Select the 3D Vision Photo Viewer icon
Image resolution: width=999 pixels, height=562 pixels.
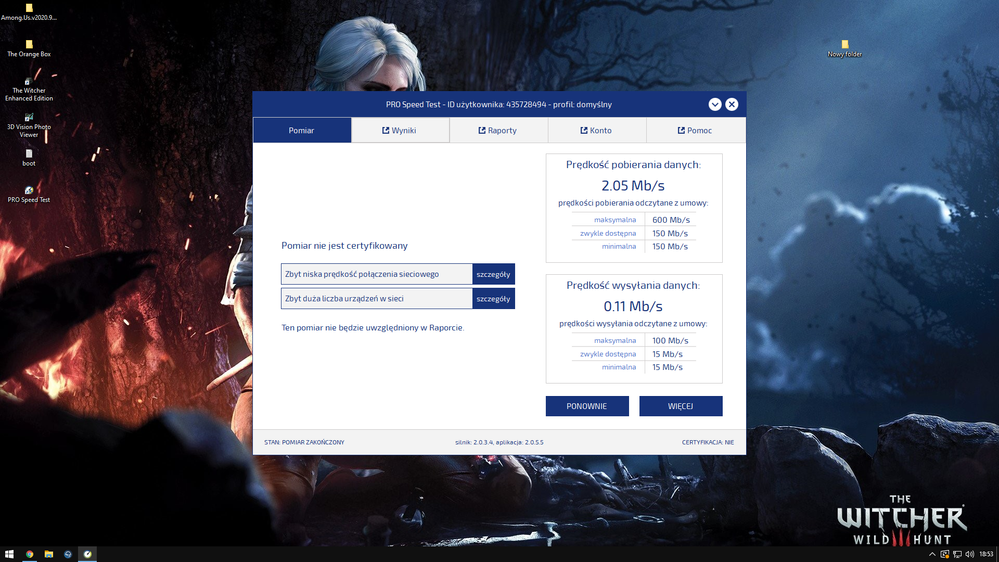[29, 126]
